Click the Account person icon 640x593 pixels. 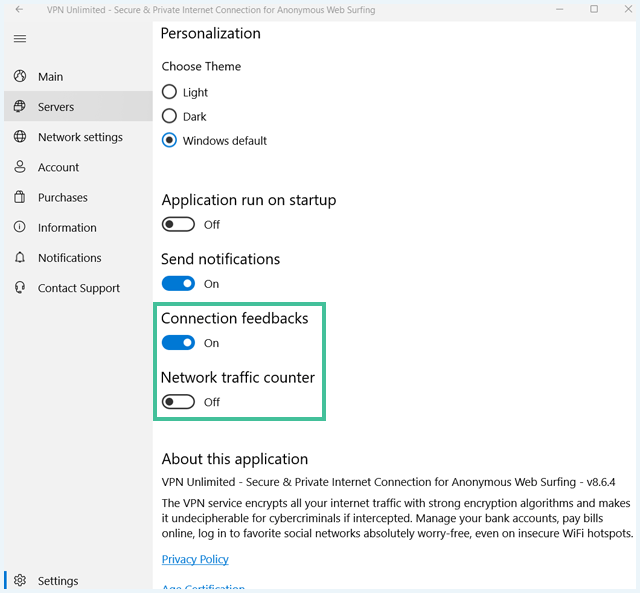20,167
